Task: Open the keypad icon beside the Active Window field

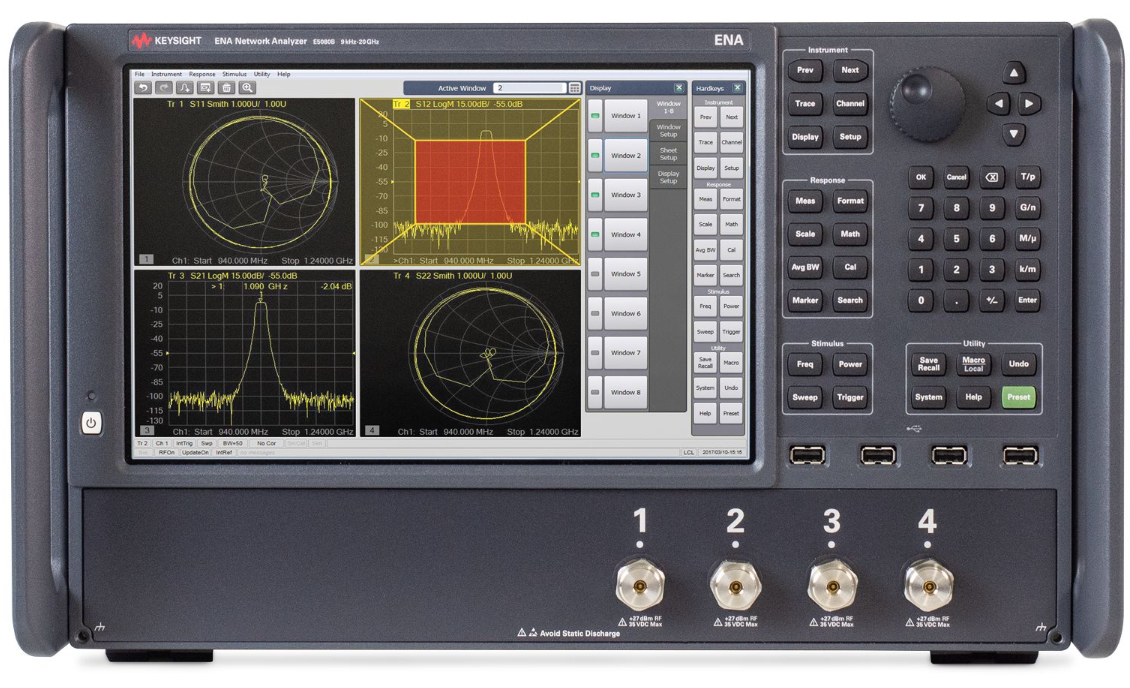Action: [574, 88]
